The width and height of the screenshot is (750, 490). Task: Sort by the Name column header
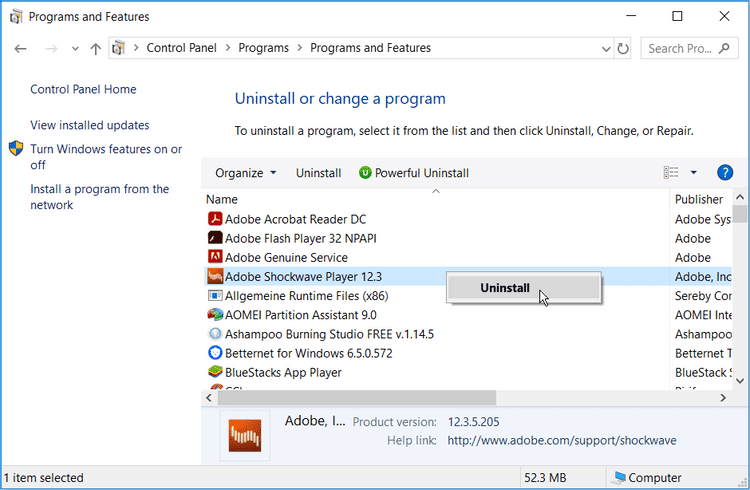pos(435,199)
